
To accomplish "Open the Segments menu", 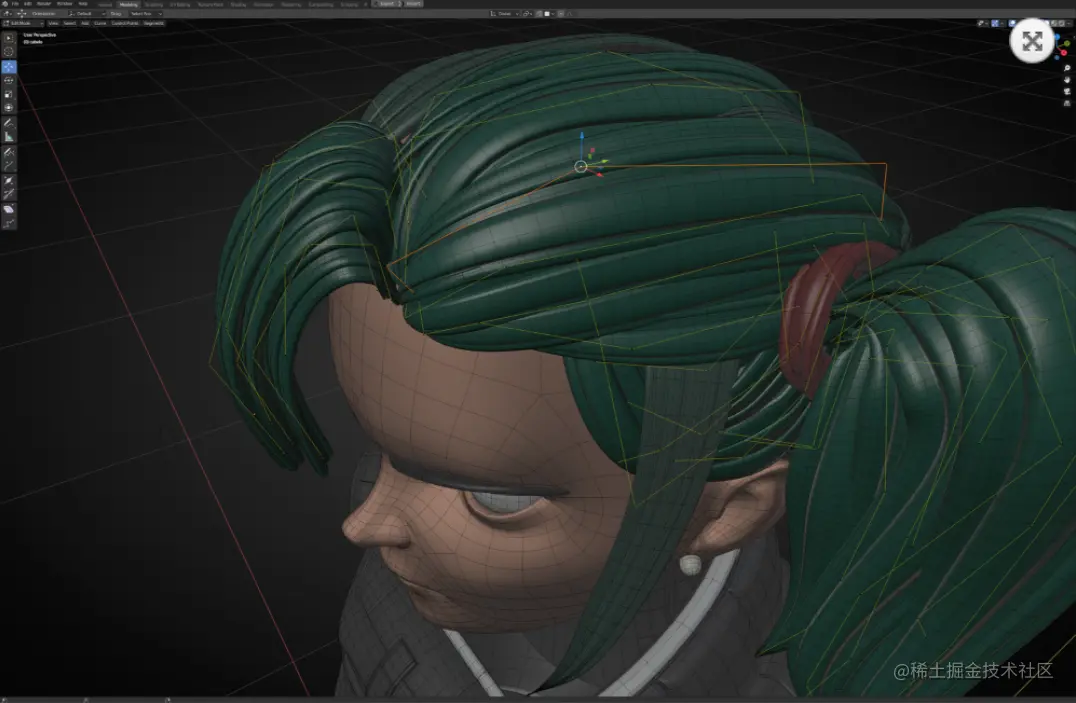I will pos(154,23).
